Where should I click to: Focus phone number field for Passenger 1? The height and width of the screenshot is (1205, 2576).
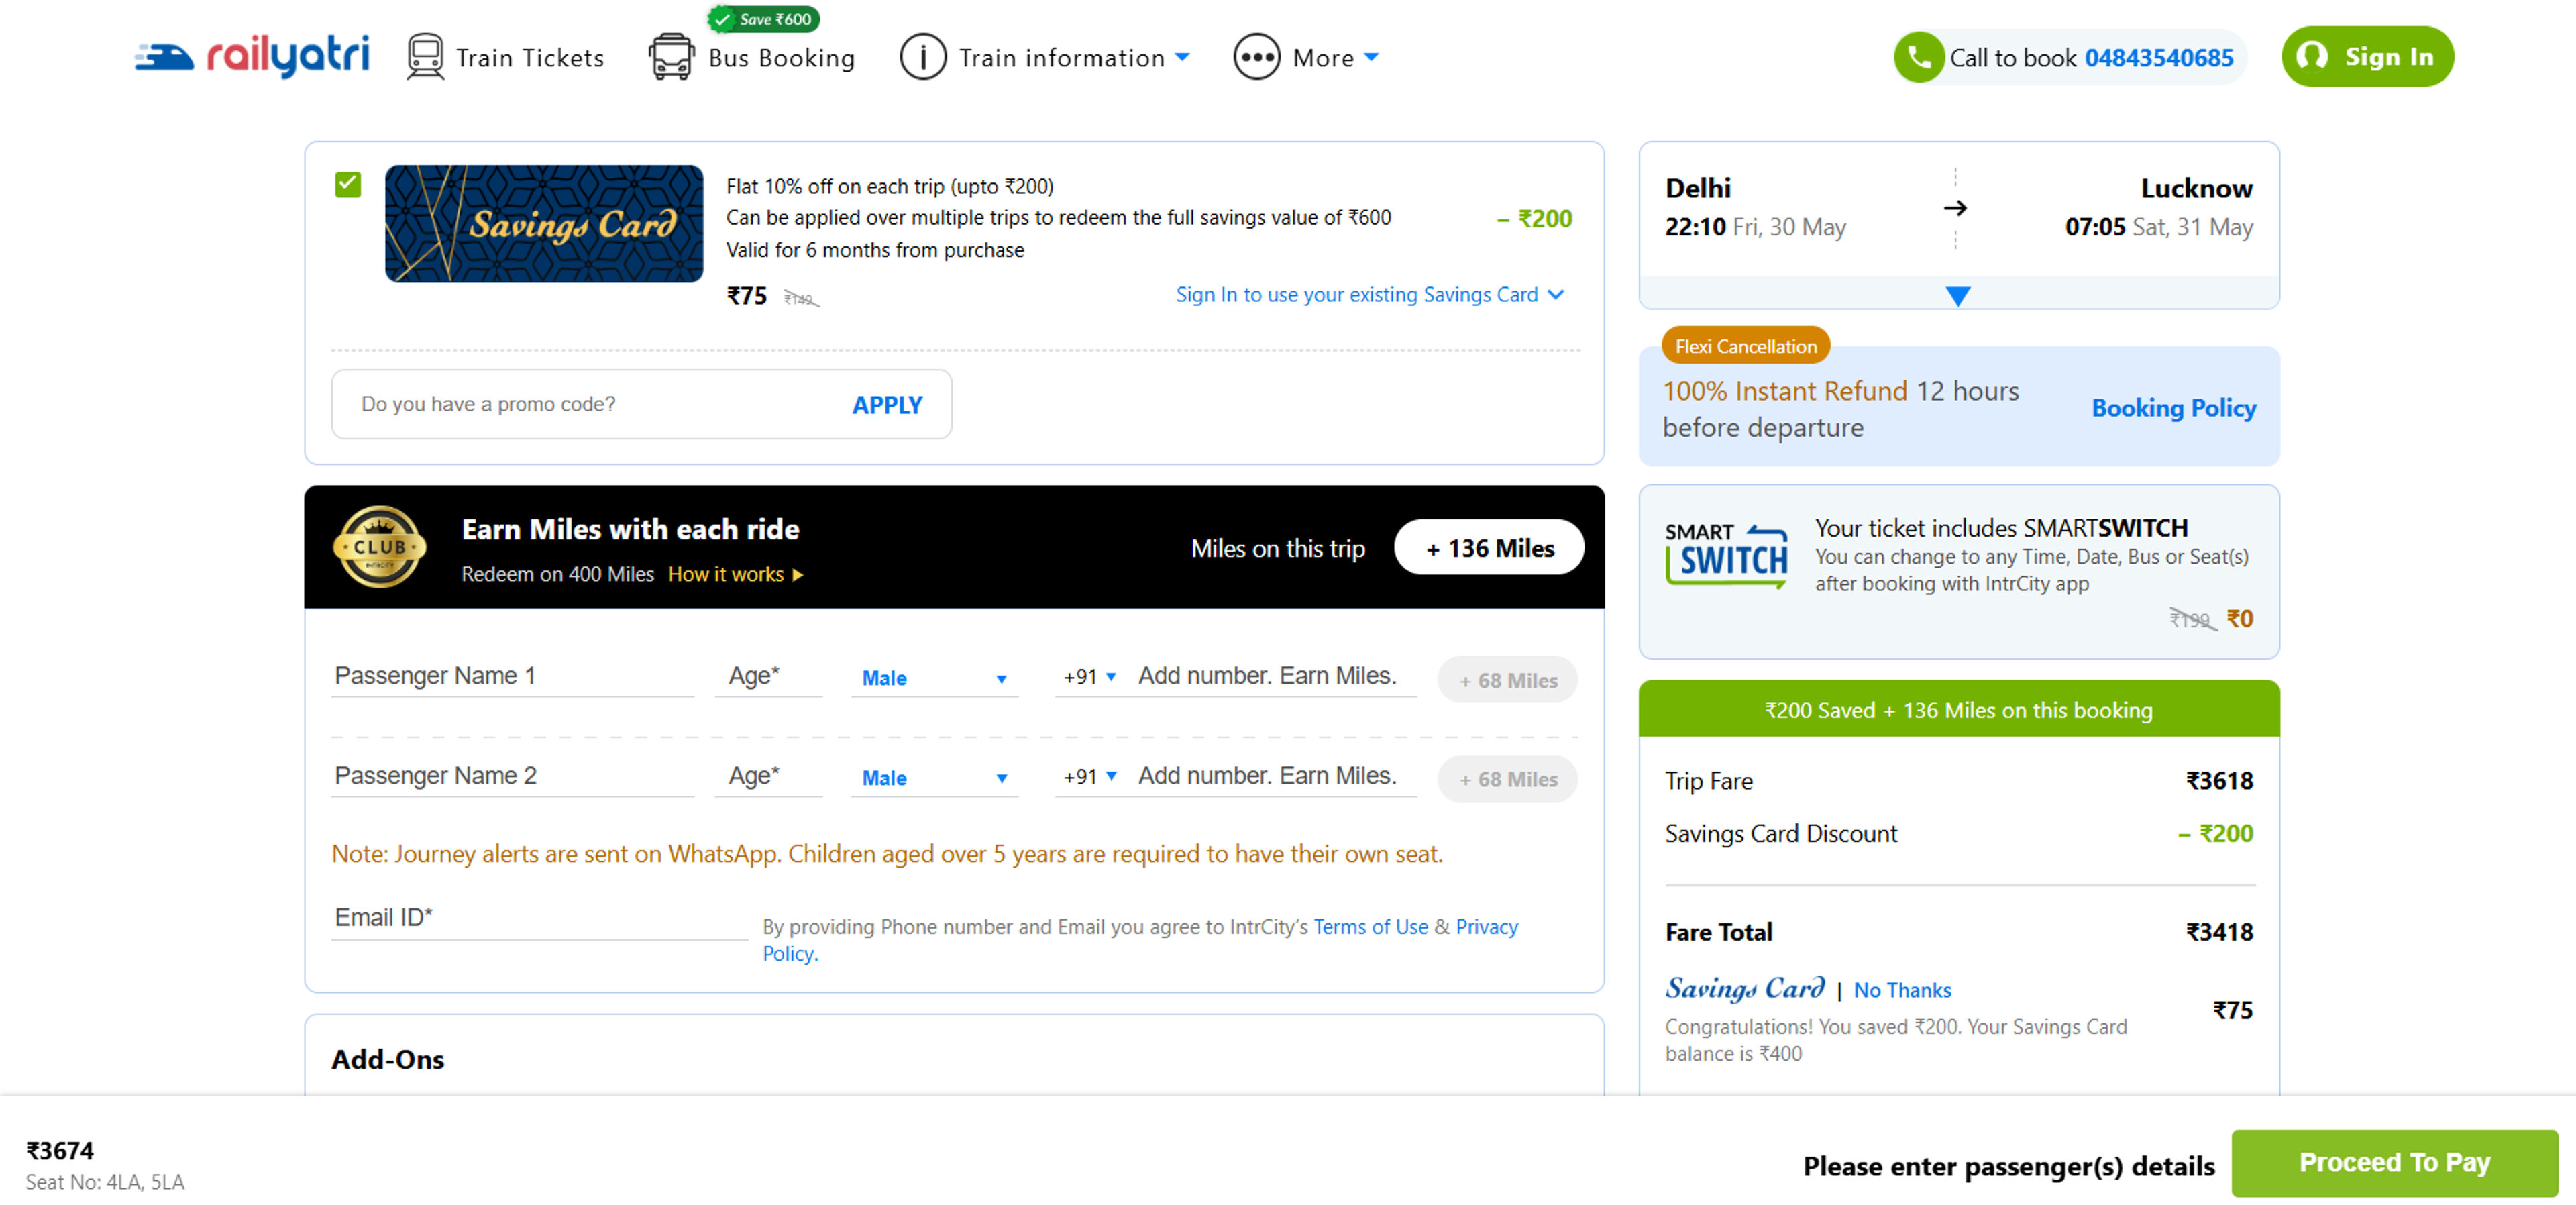pos(1275,676)
